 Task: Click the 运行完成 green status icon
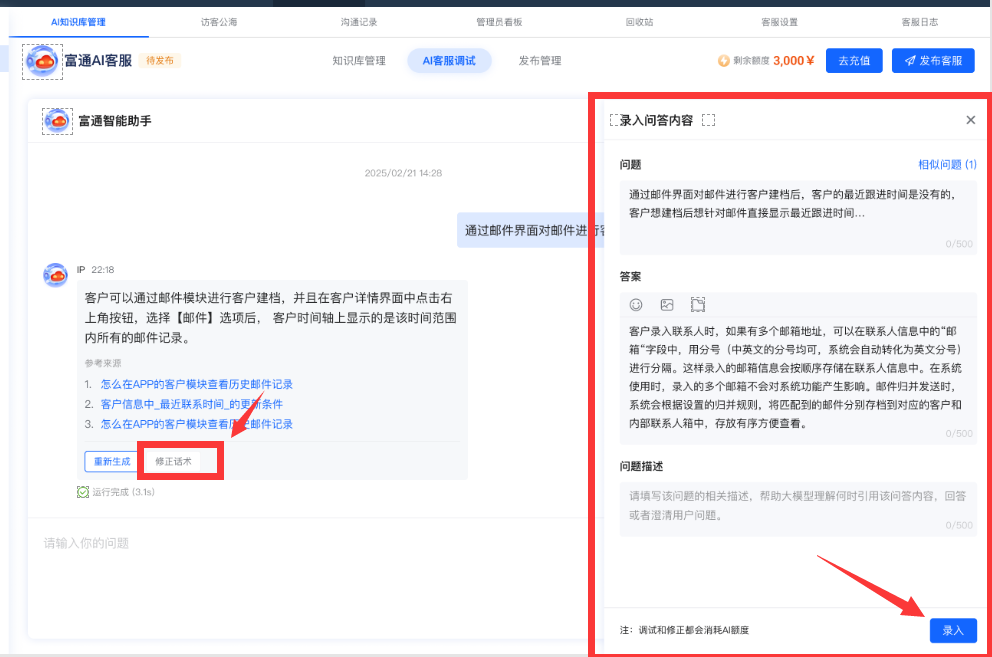[83, 492]
